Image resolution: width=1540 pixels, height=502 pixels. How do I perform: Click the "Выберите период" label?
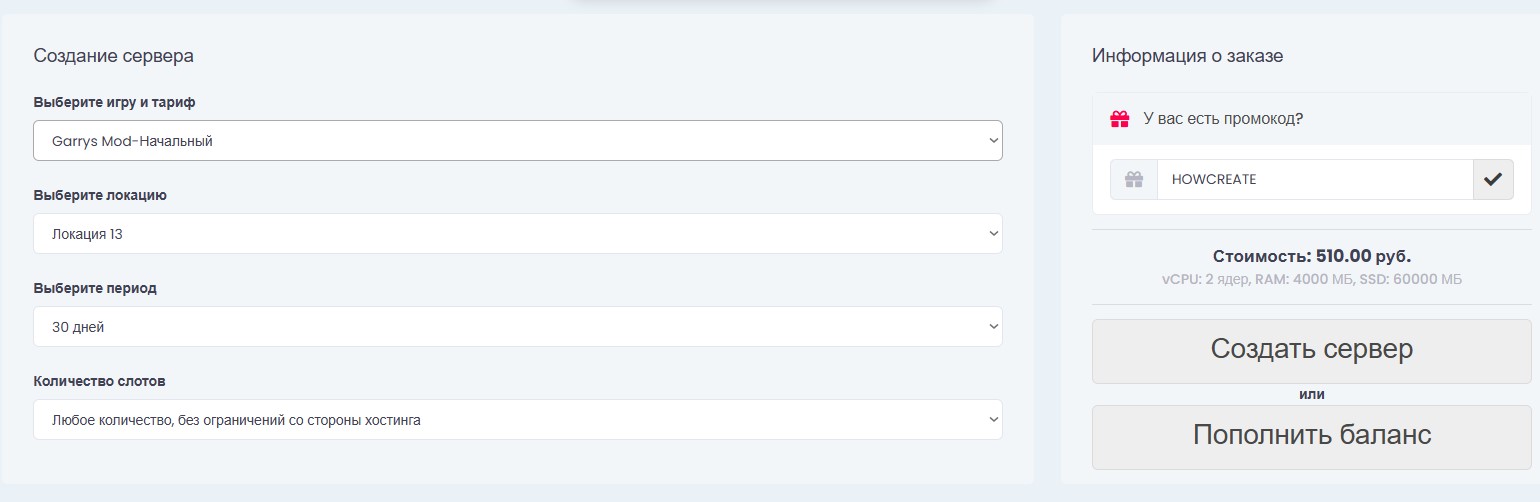pyautogui.click(x=95, y=288)
